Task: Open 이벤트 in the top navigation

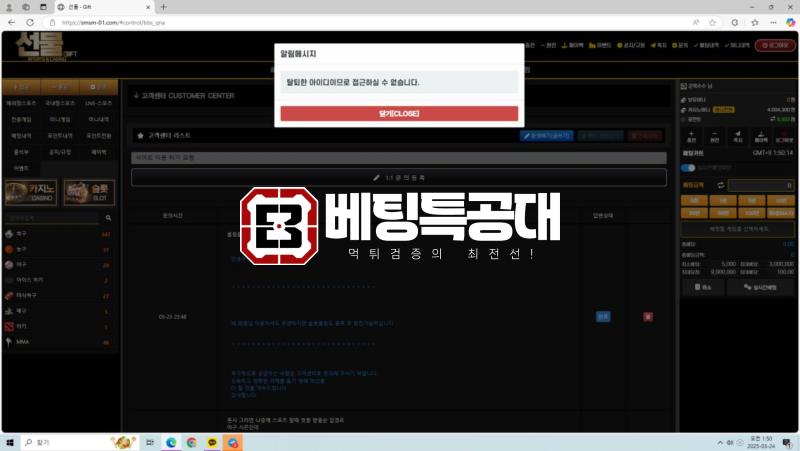Action: point(600,45)
